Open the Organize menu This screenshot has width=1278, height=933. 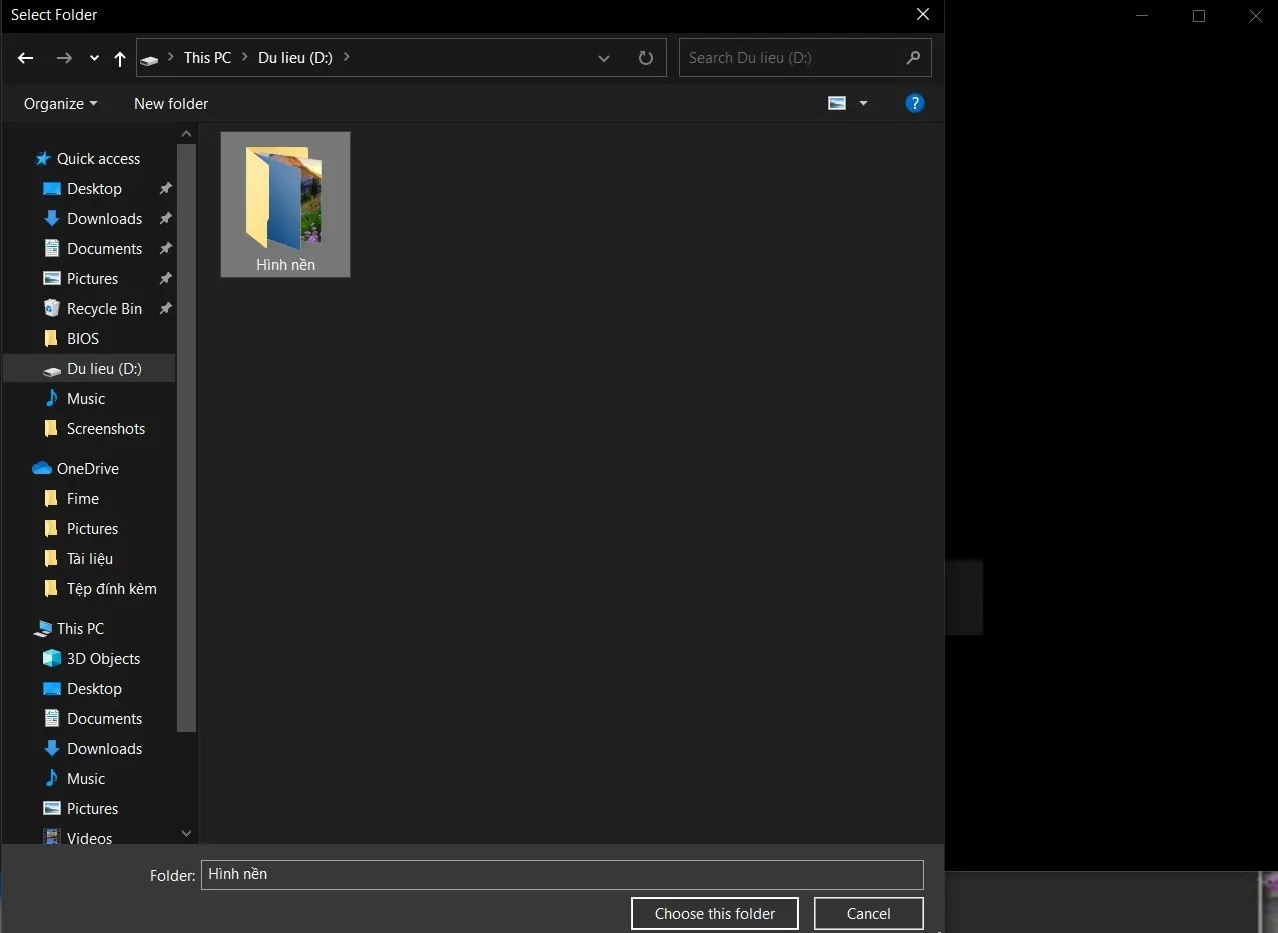pyautogui.click(x=60, y=103)
